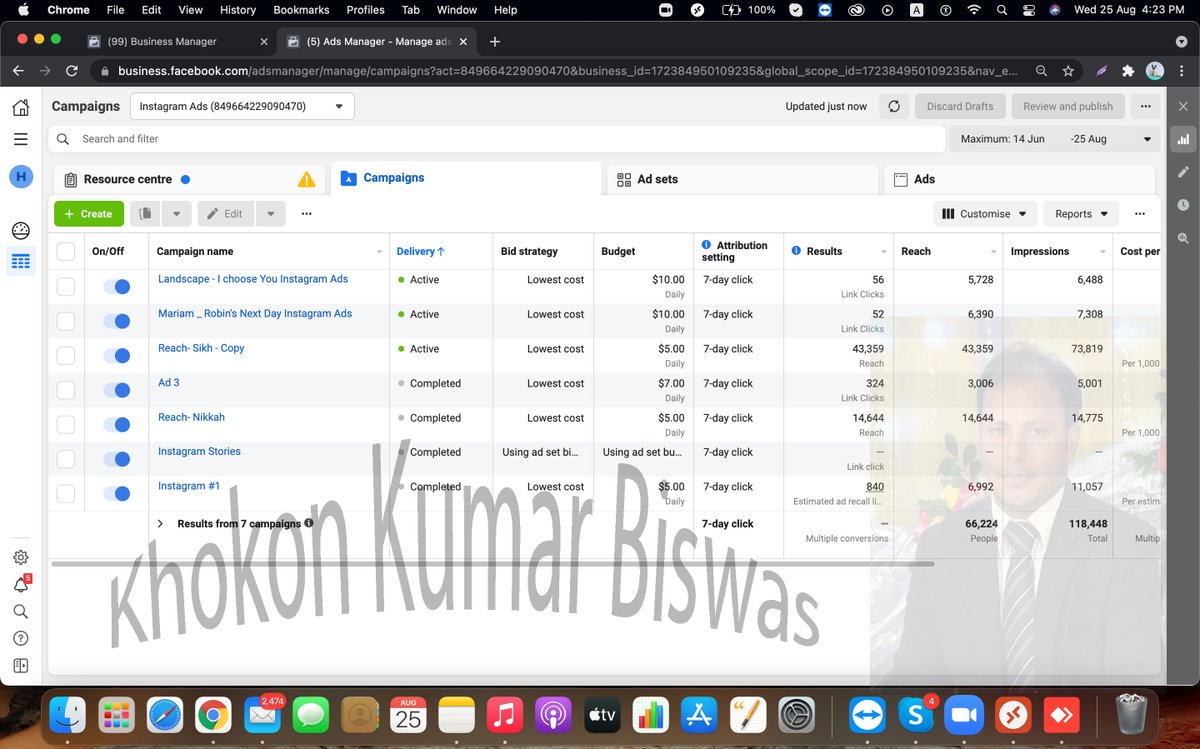Image resolution: width=1200 pixels, height=749 pixels.
Task: Open the Home icon in left sidebar
Action: pos(20,107)
